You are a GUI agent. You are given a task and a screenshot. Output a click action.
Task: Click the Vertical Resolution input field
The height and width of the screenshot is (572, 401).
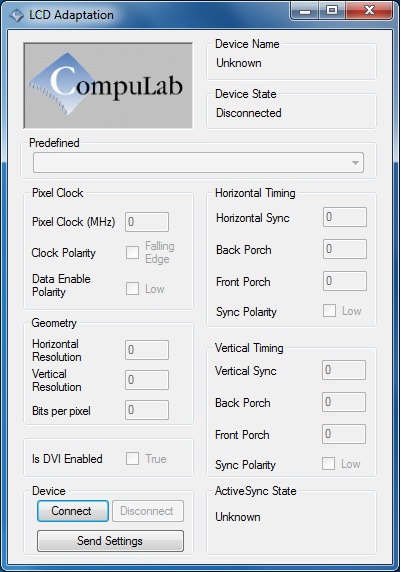[x=147, y=380]
